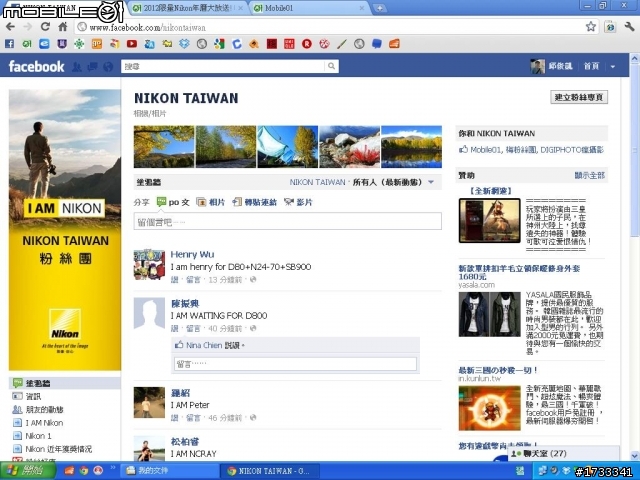
Task: Click the large I AM NIKON profile banner
Action: coord(65,230)
